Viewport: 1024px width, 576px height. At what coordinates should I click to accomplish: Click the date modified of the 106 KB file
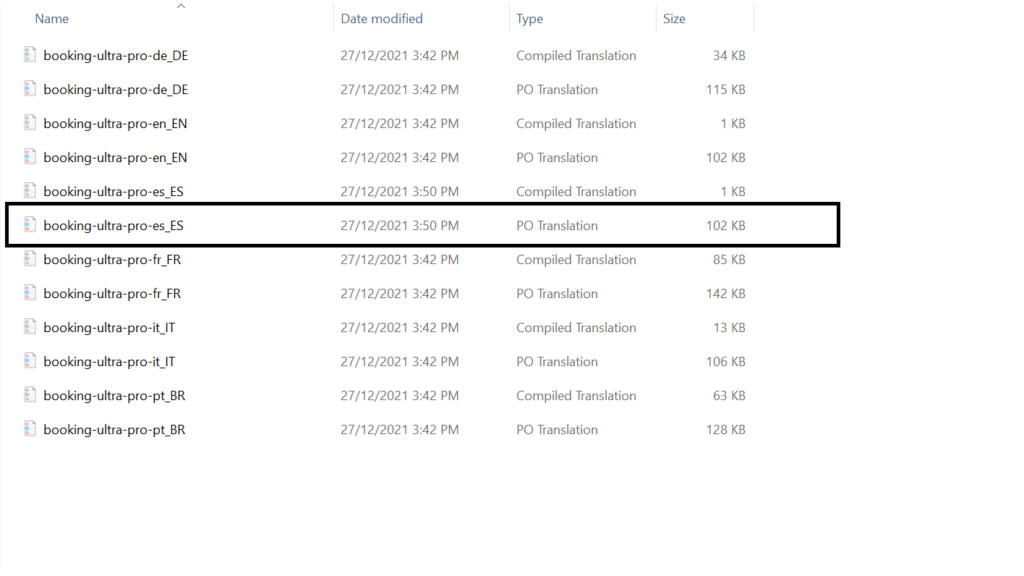pos(400,361)
